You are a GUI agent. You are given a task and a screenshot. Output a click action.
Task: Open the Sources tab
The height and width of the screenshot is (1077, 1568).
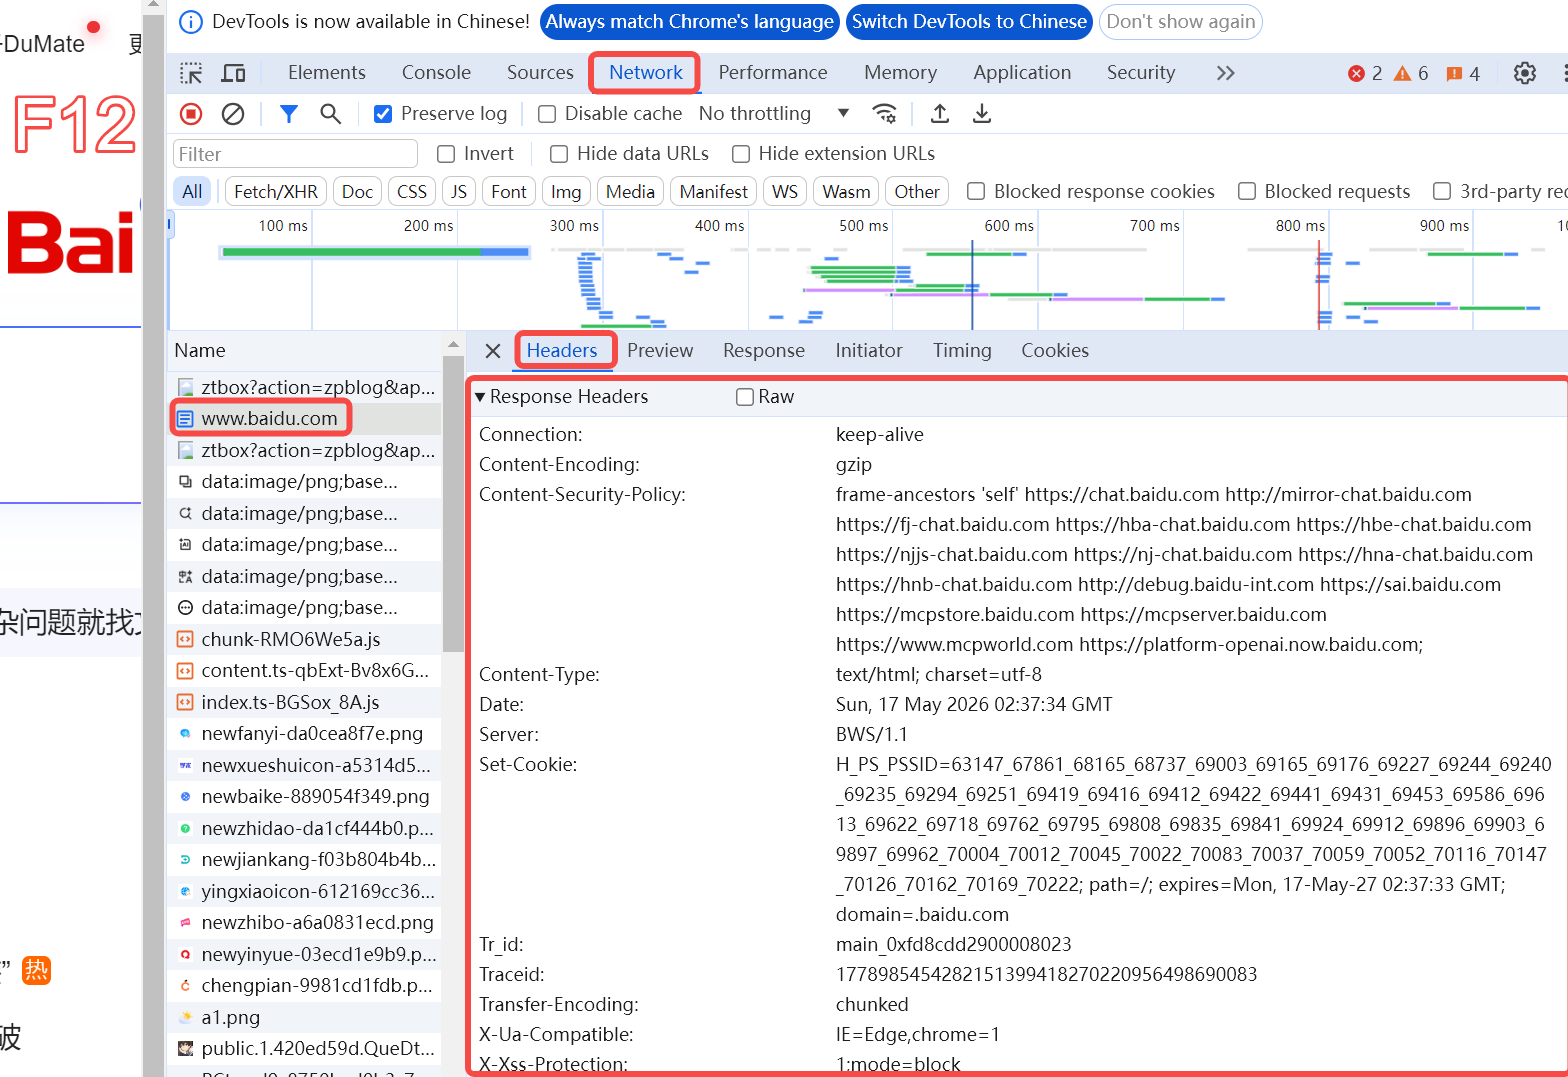pos(540,73)
